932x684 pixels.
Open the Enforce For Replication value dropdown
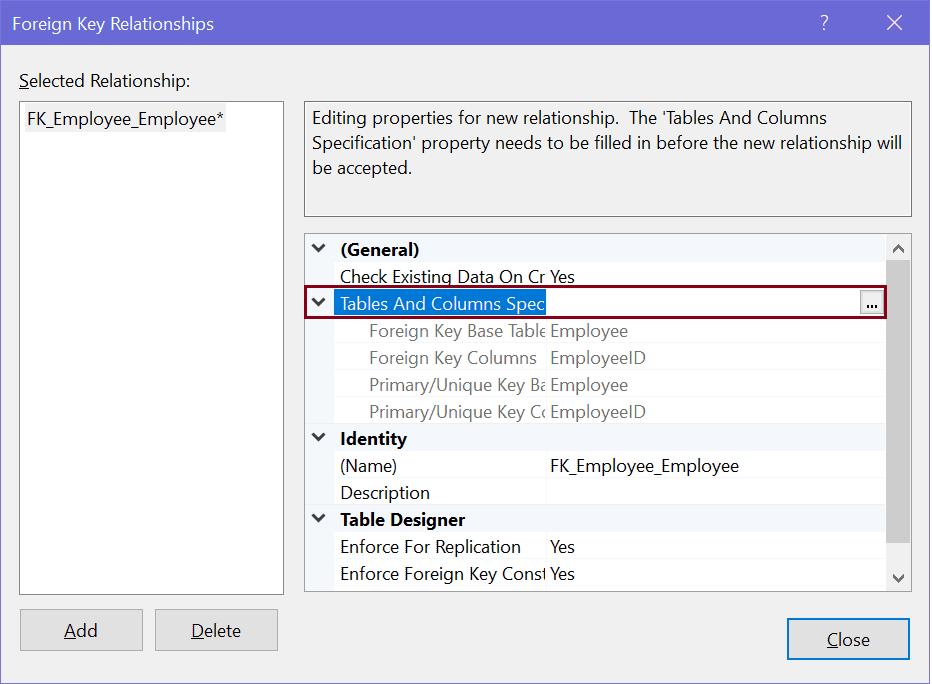coord(700,547)
